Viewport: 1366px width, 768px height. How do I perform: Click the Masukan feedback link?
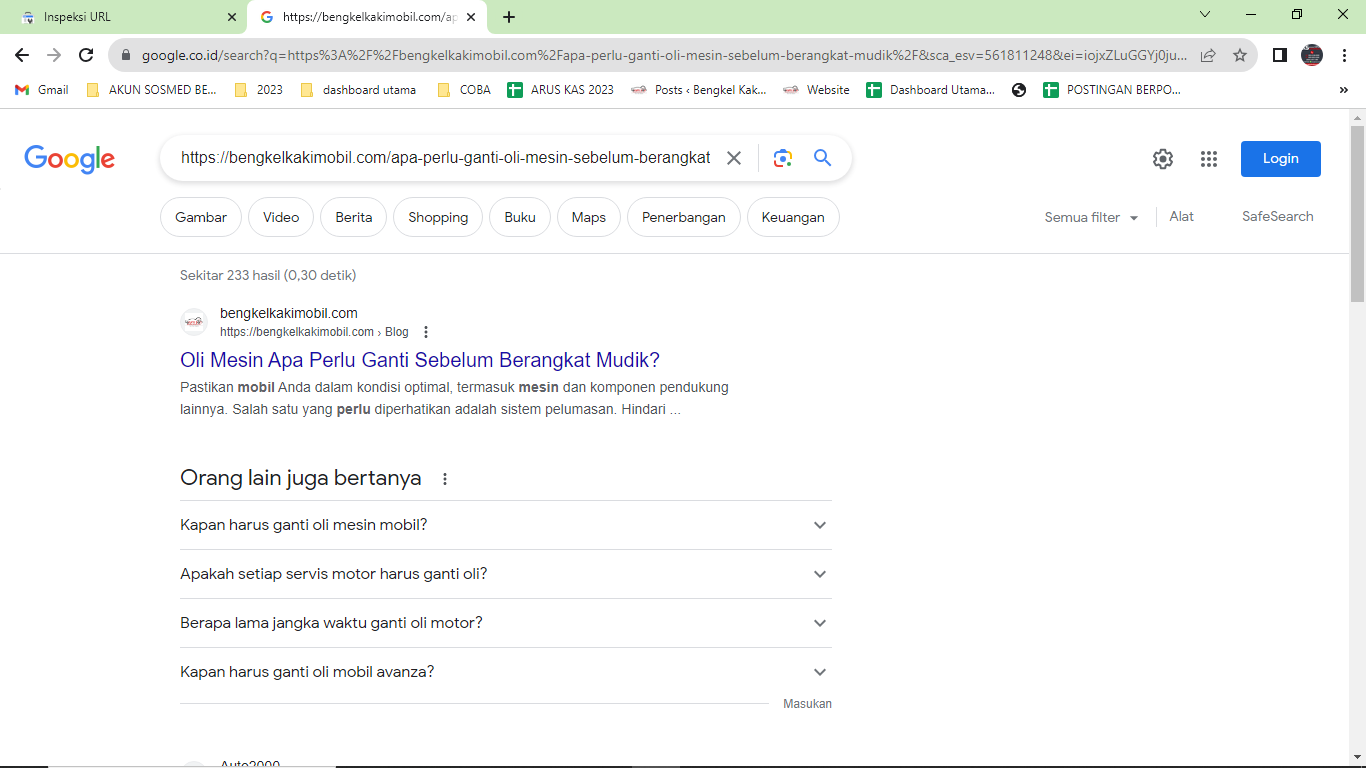pos(807,704)
